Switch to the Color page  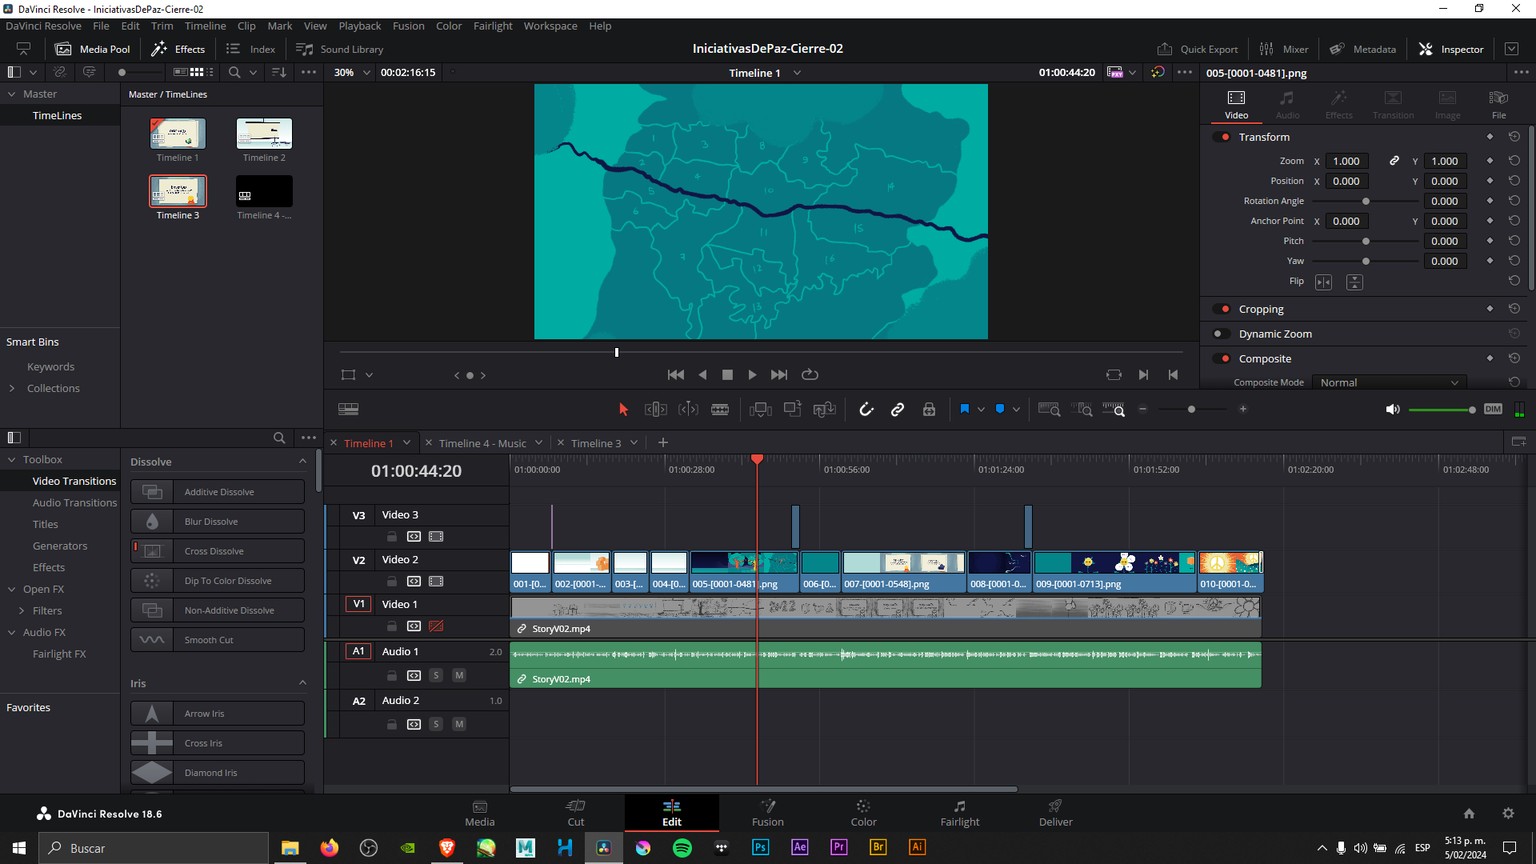tap(863, 813)
